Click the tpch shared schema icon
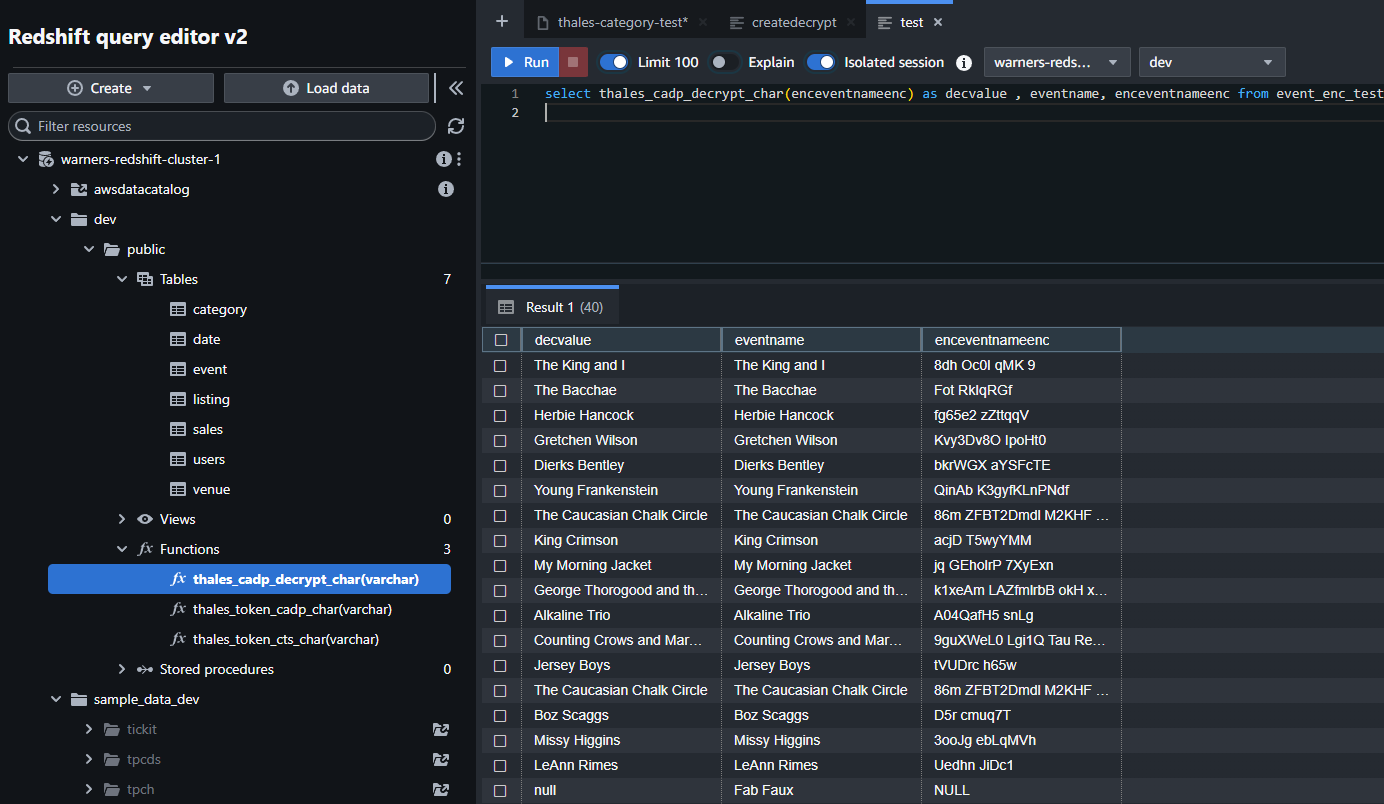Screen dimensions: 1384x804 click(440, 790)
